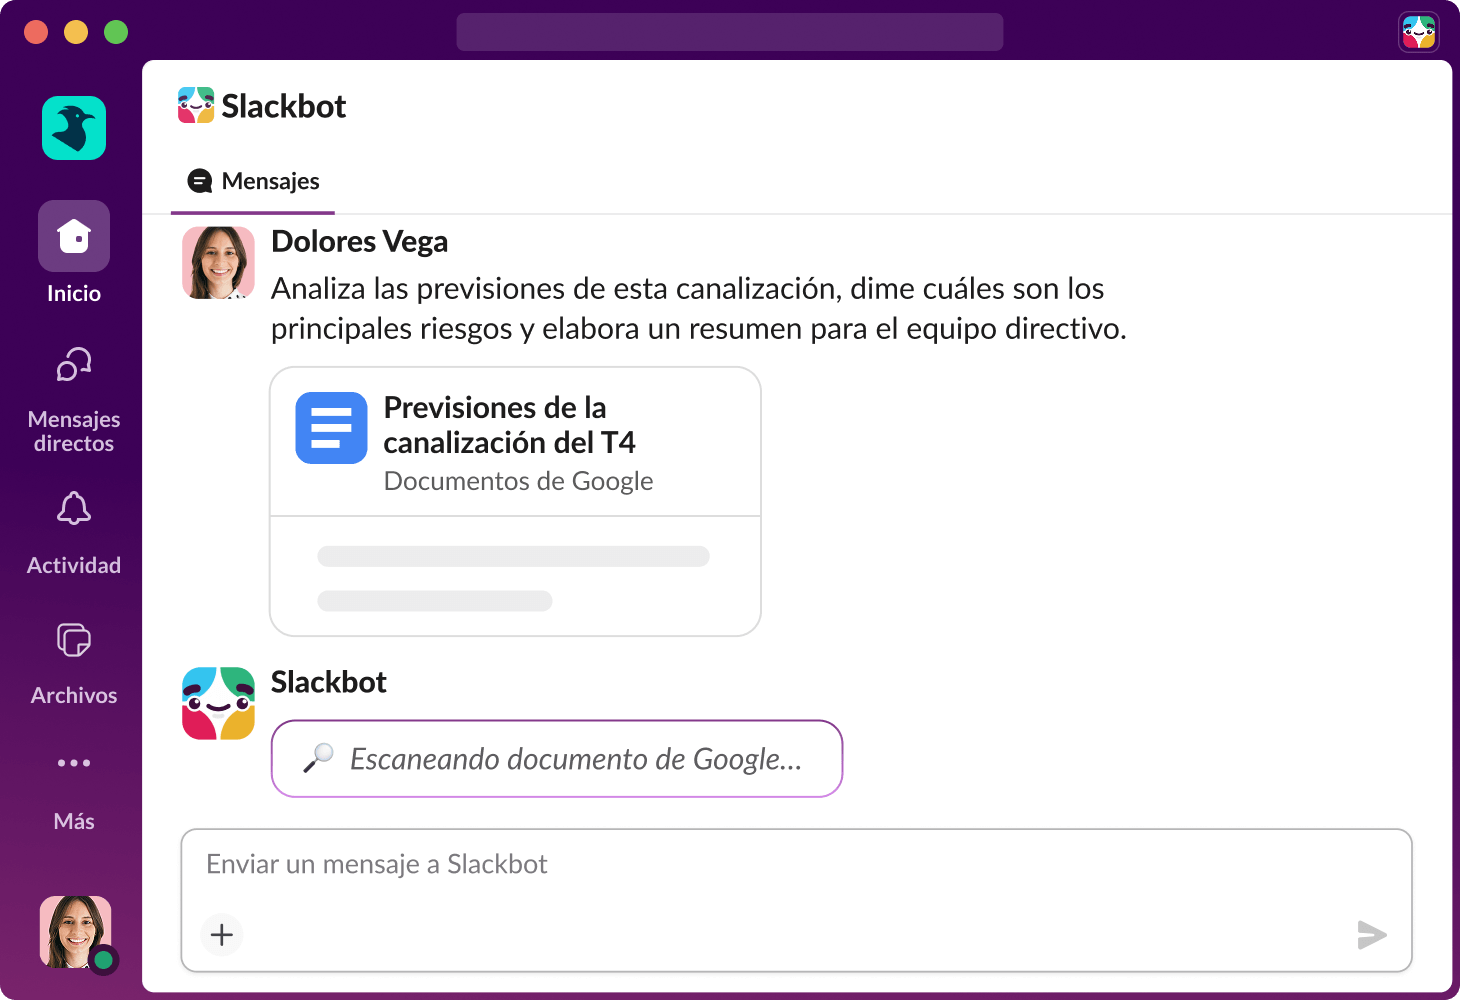Click Dolores Vega's name above her message
The height and width of the screenshot is (1000, 1460).
359,241
